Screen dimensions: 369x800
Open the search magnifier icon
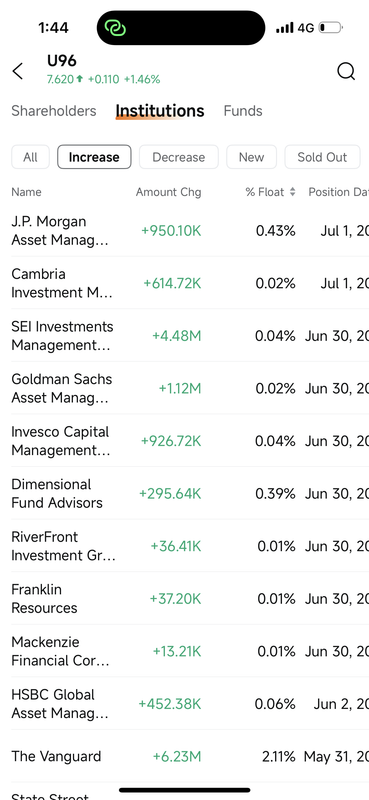[346, 71]
